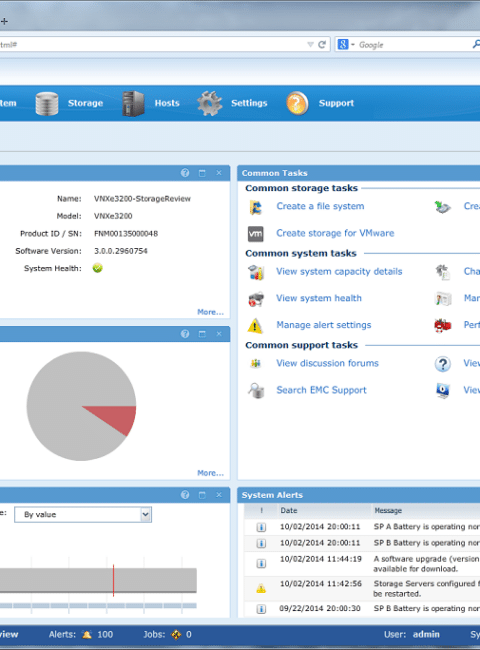Click help icon in system information panel
Screen dimensions: 480x650
(185, 173)
